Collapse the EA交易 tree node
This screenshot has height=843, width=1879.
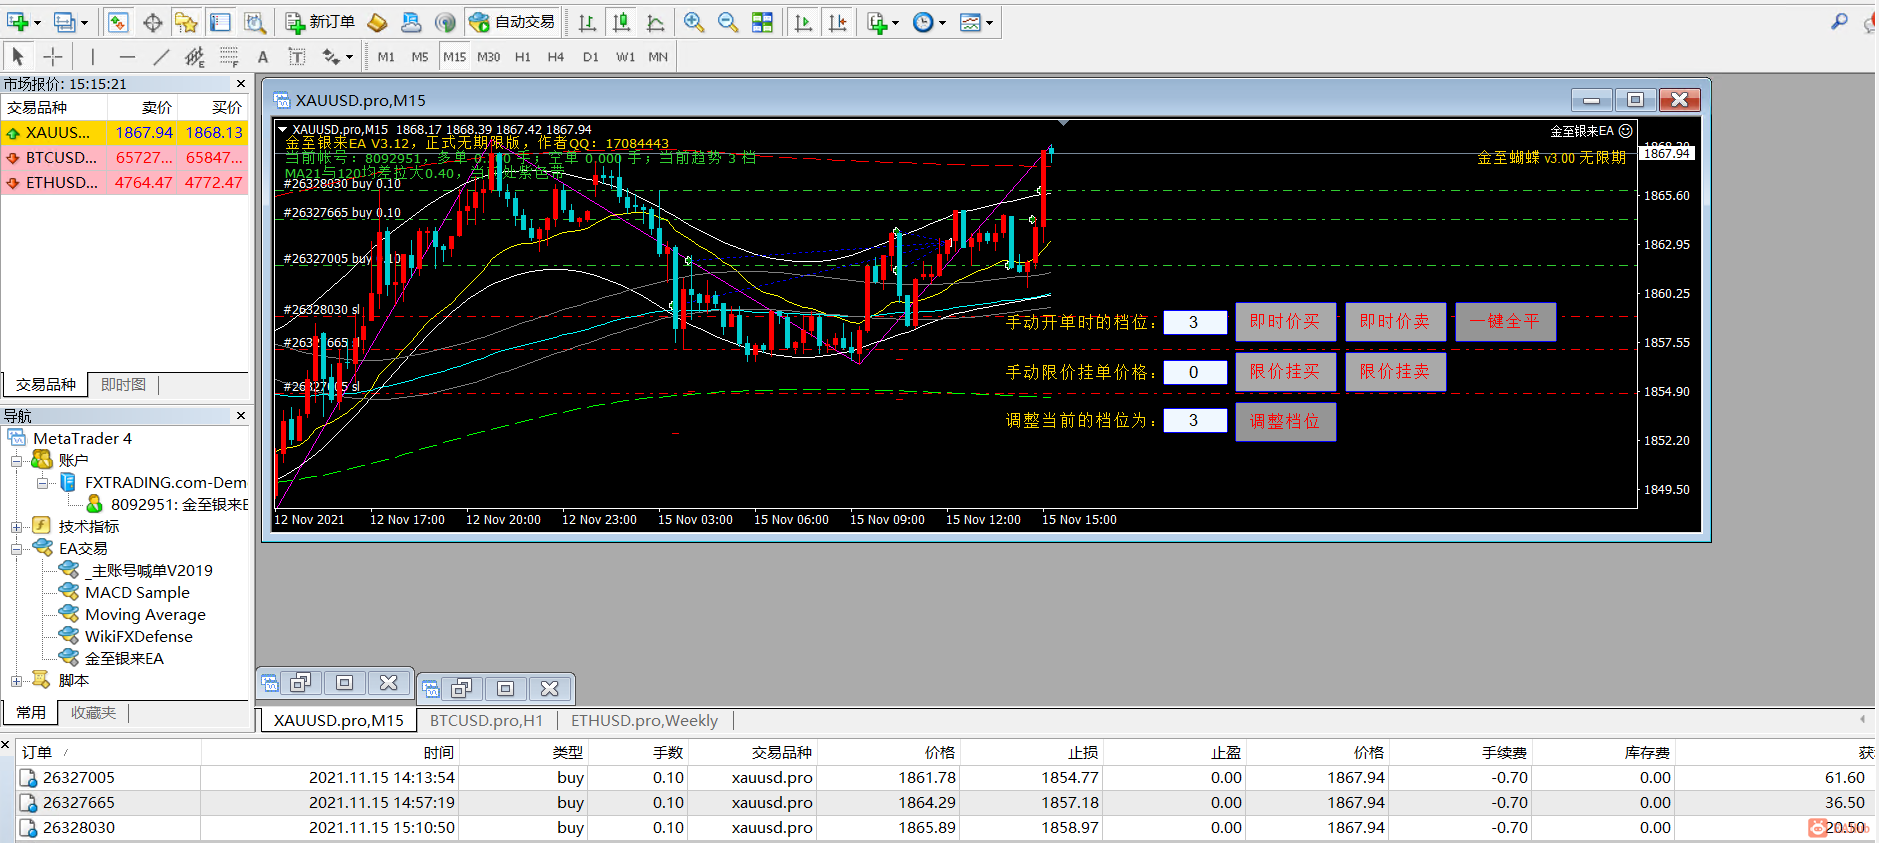click(16, 549)
